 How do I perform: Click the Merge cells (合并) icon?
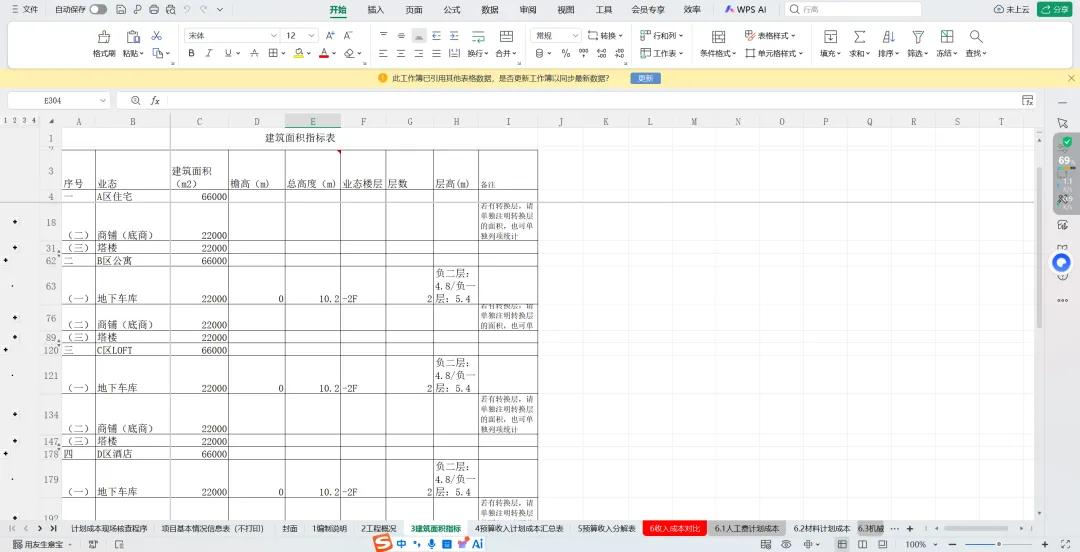coord(506,37)
